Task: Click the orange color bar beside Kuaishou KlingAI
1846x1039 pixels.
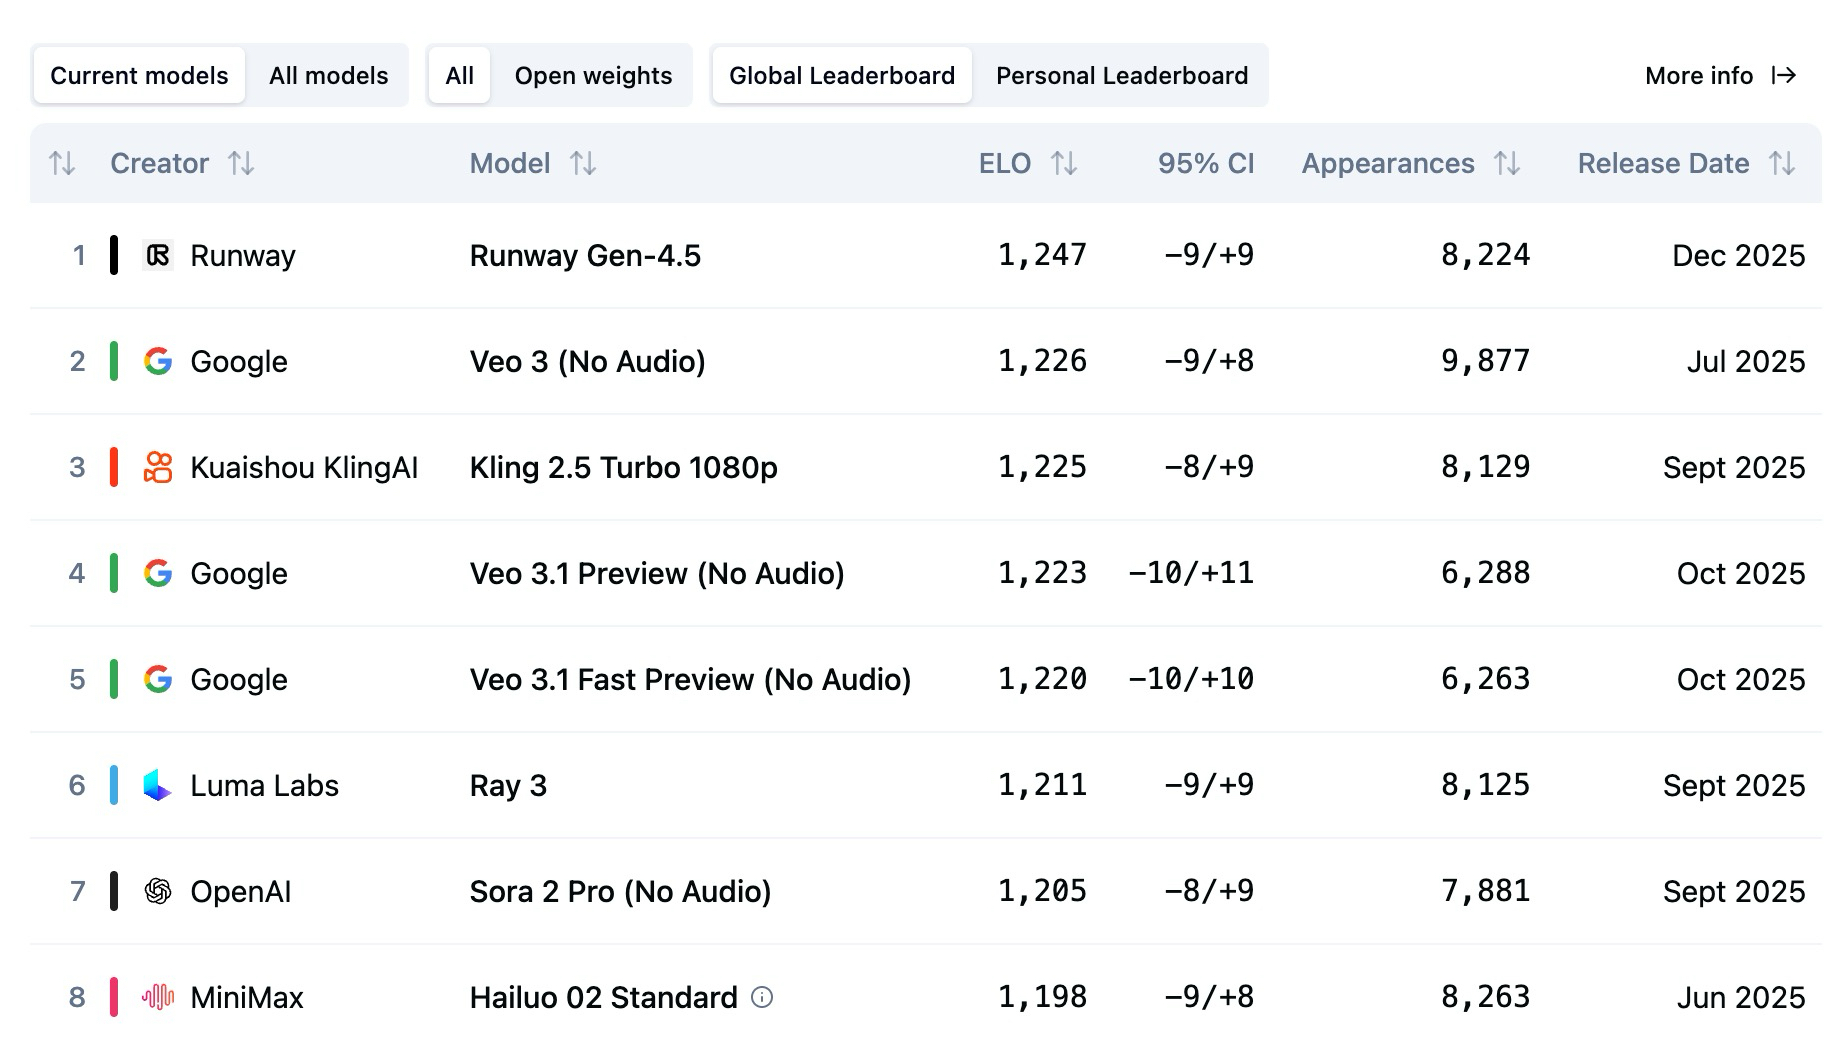Action: click(x=114, y=467)
